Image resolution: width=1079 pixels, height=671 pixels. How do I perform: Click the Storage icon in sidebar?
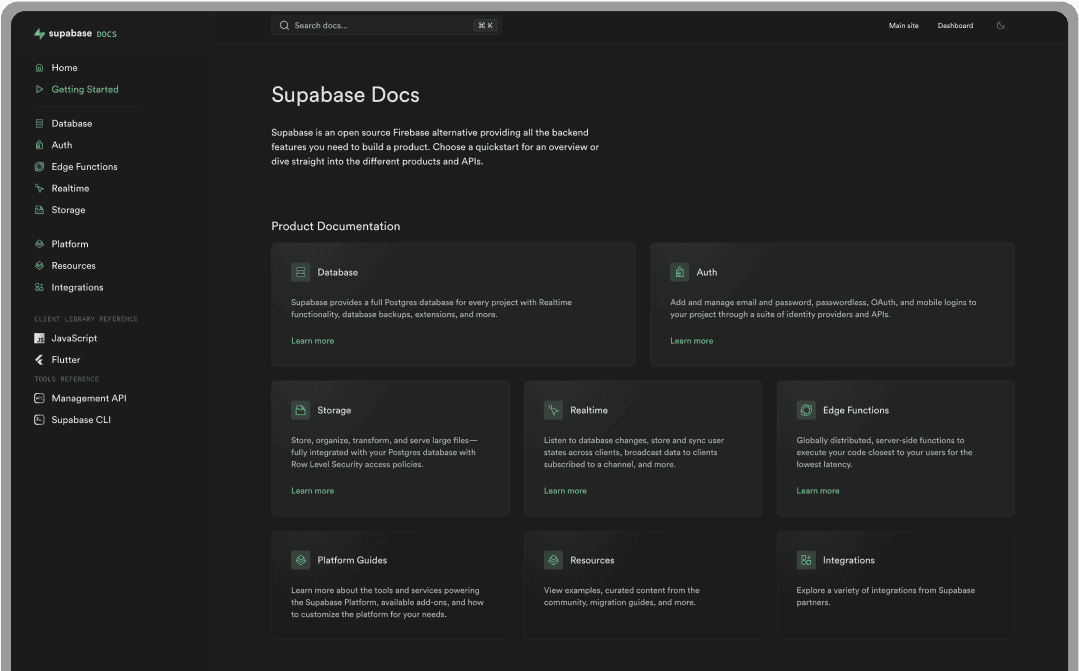pos(39,210)
